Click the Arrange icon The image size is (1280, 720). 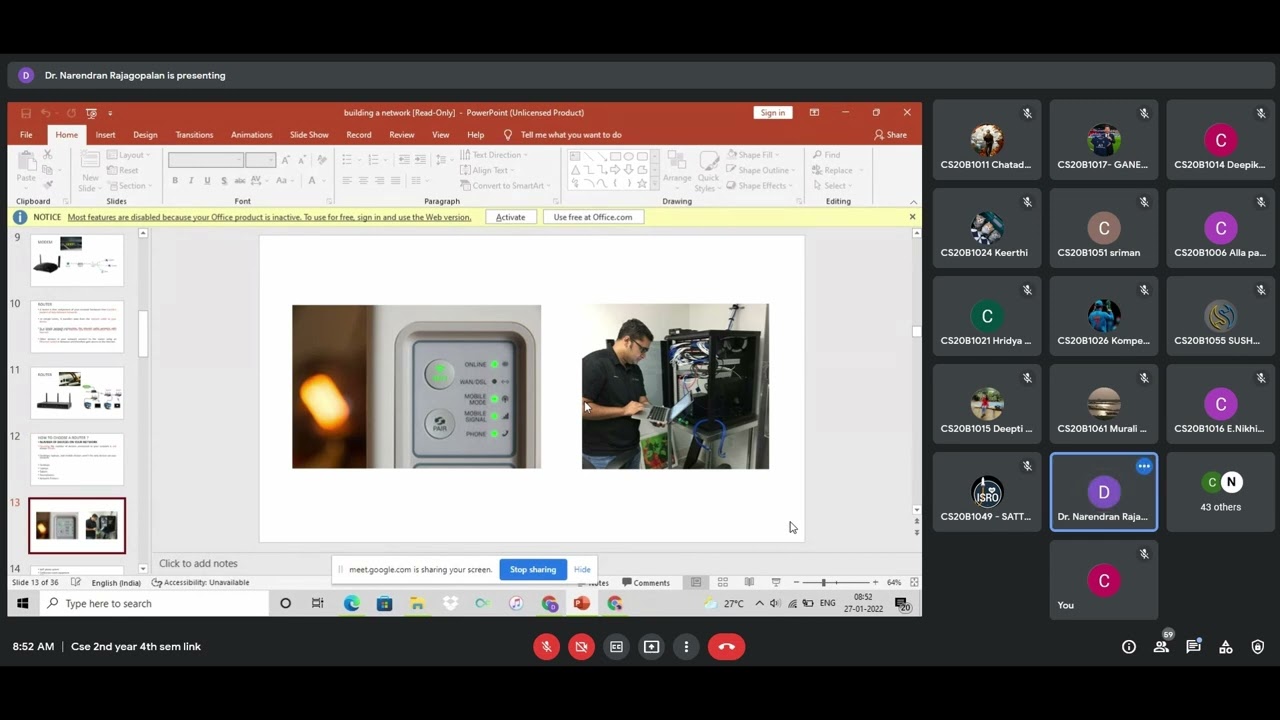tap(677, 168)
